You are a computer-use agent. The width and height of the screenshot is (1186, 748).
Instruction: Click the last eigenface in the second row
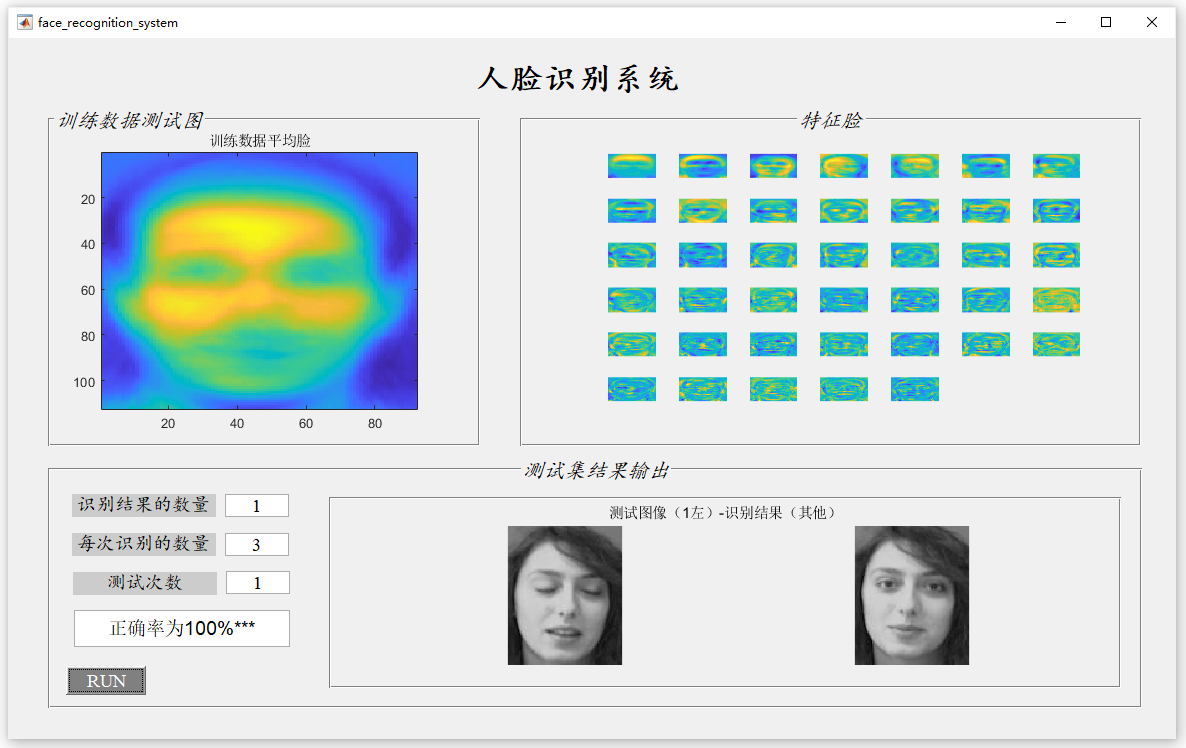click(x=1056, y=210)
